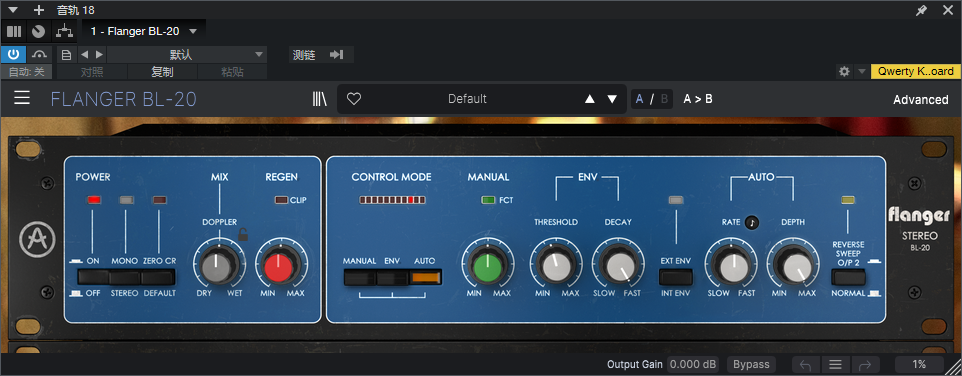Click the FLANGER BL-20 title text

point(123,99)
